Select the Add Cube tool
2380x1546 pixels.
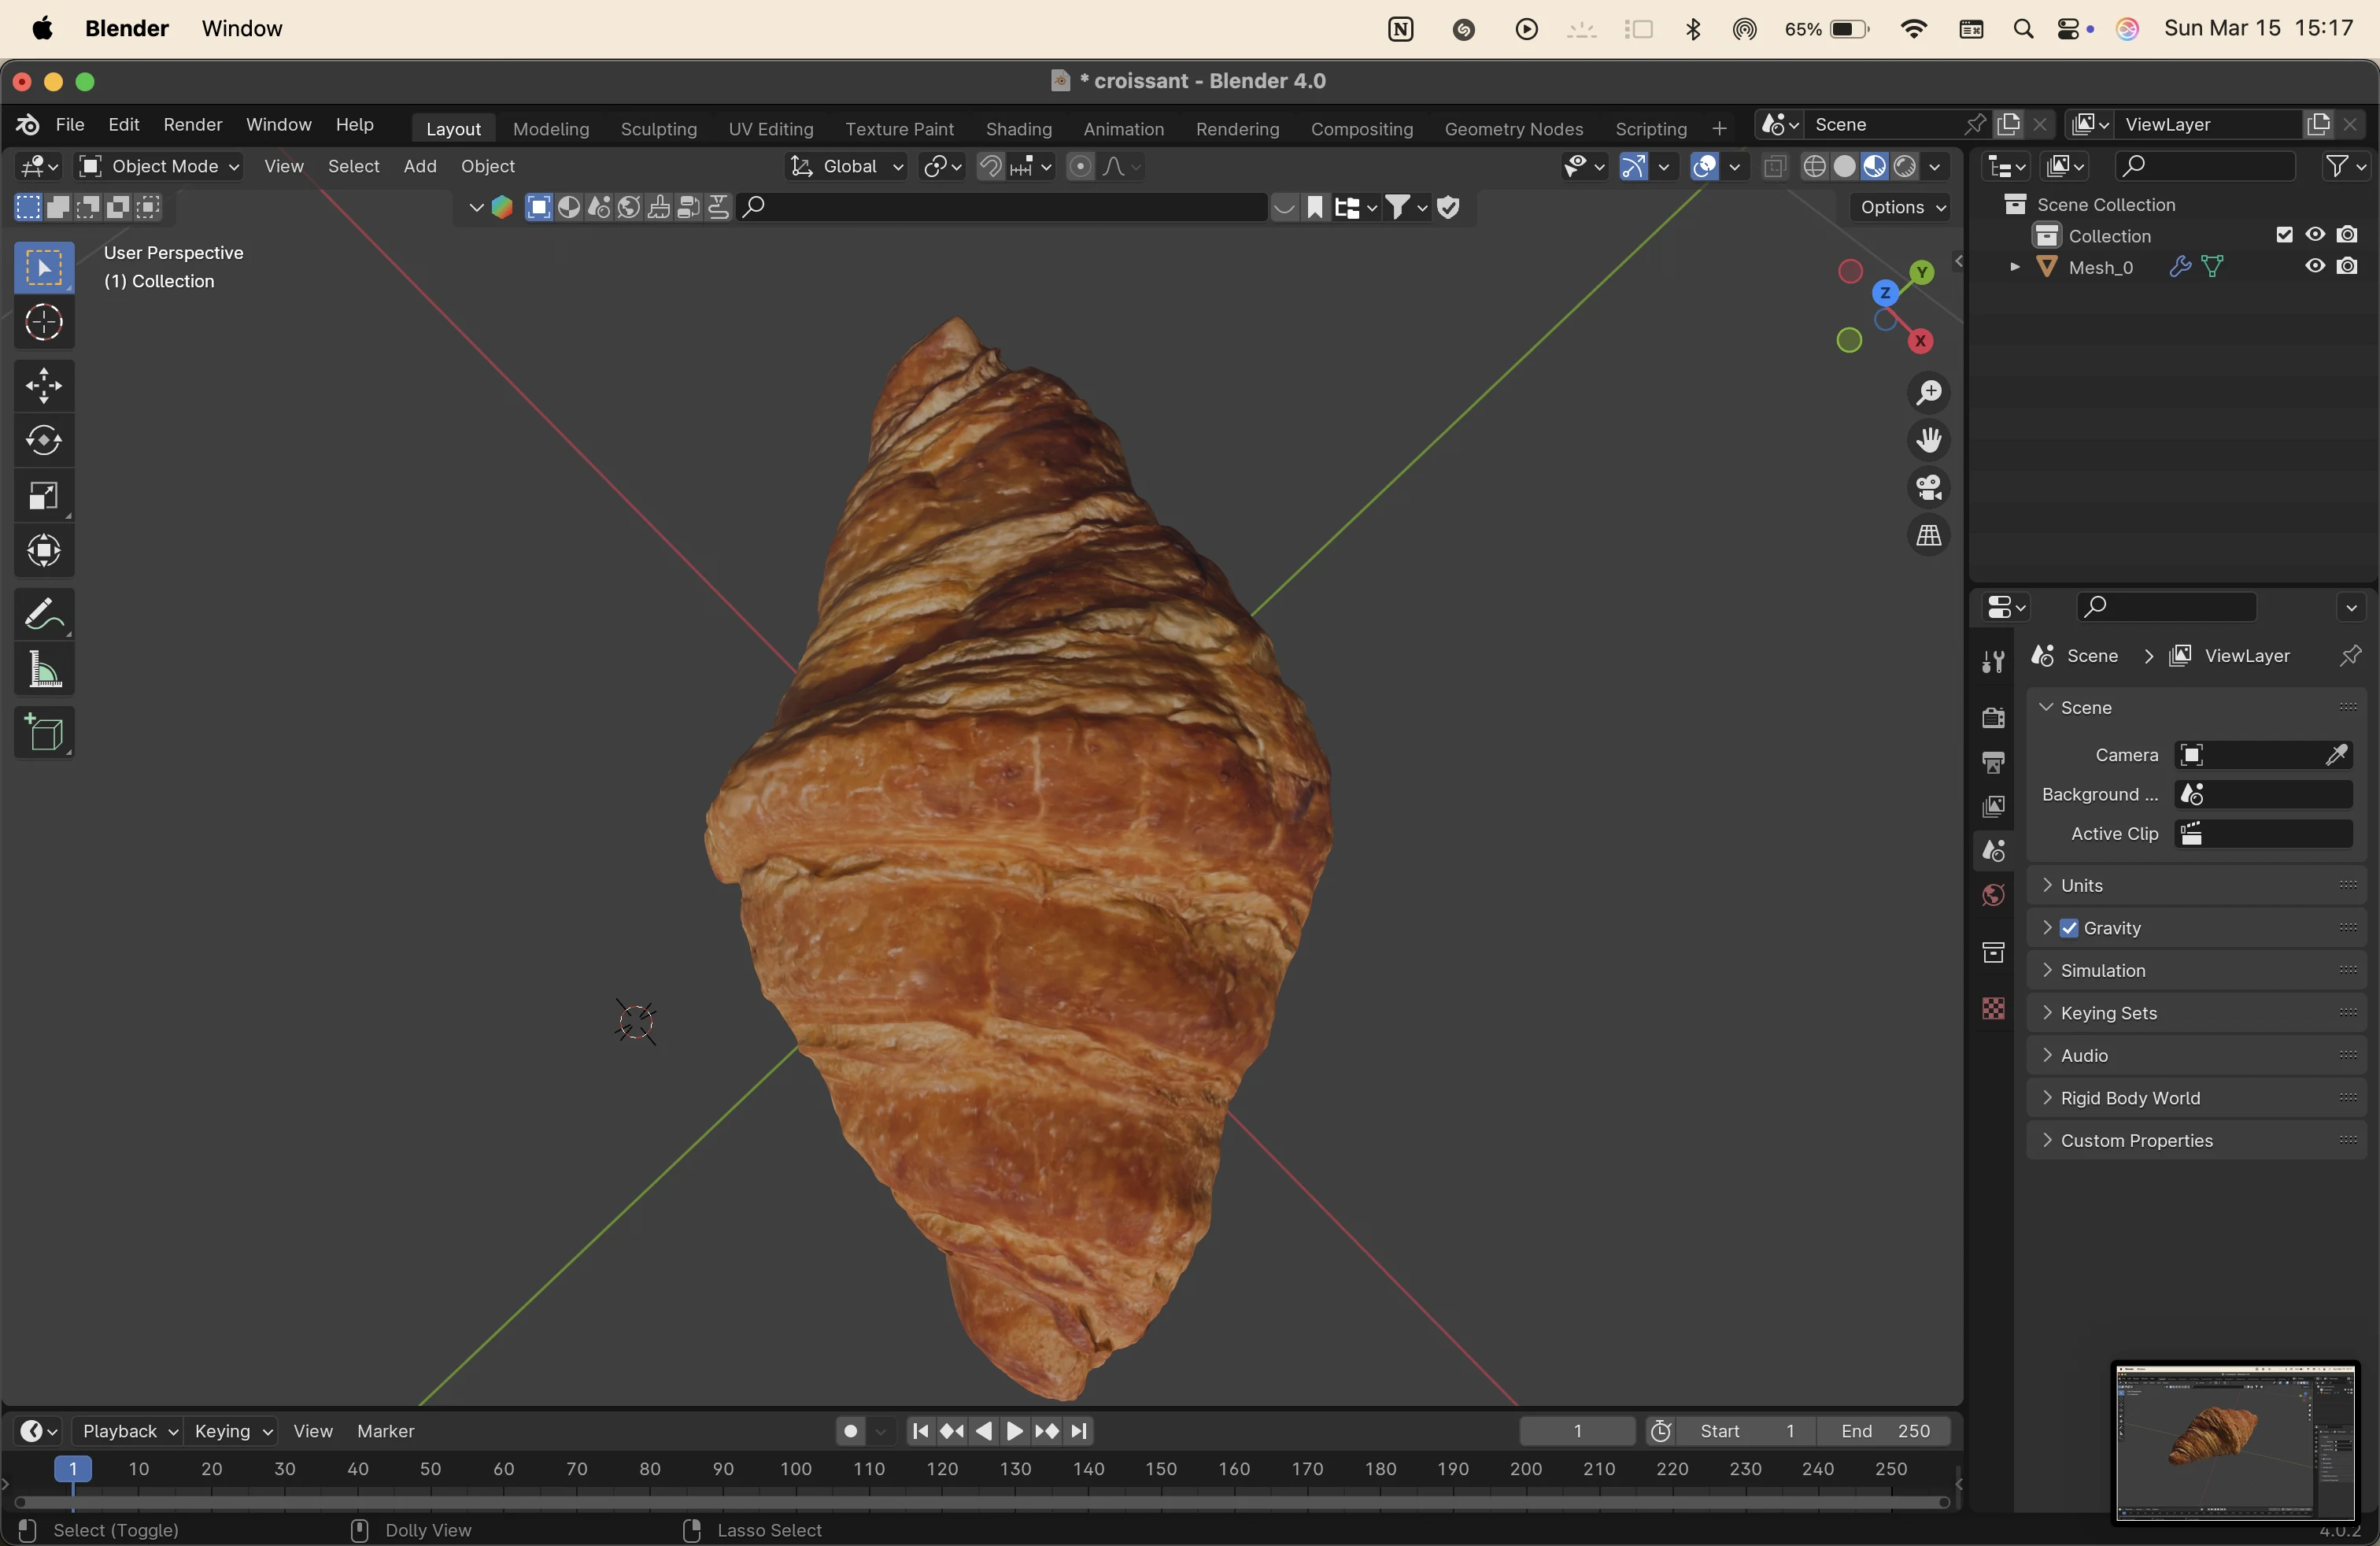44,733
